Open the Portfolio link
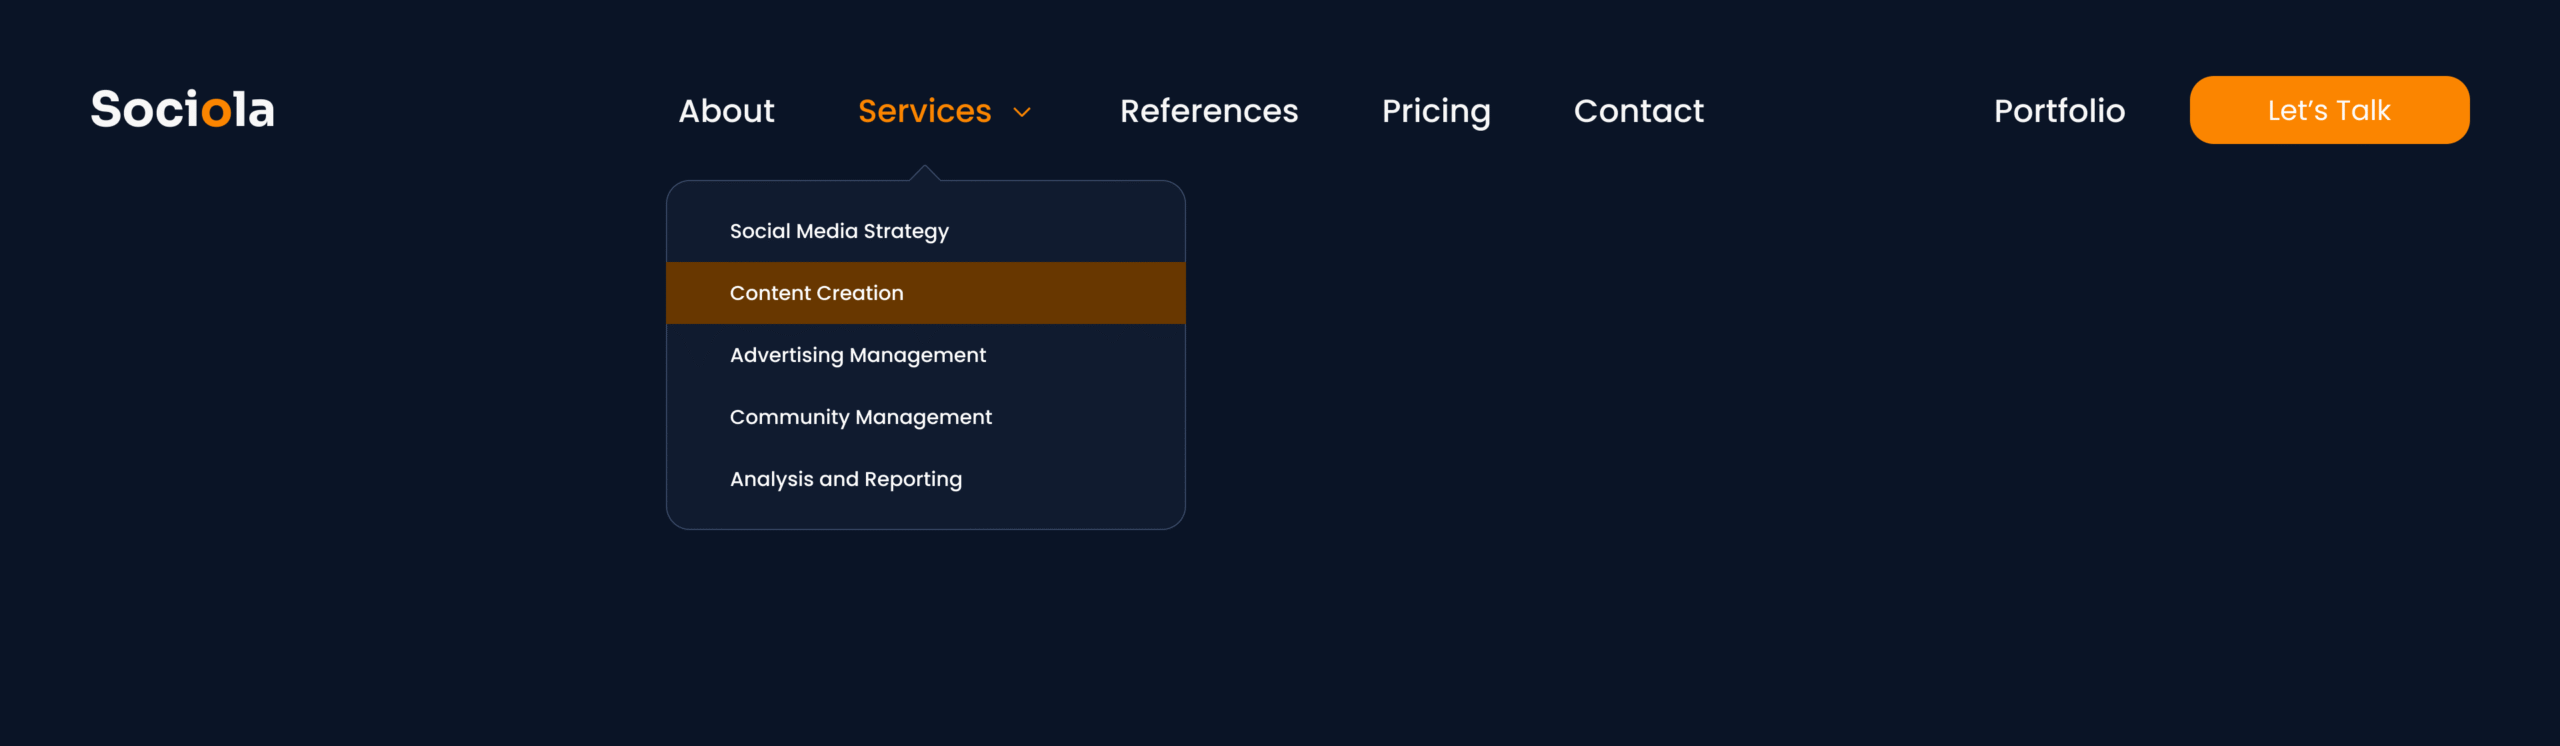The height and width of the screenshot is (746, 2560). point(2059,111)
